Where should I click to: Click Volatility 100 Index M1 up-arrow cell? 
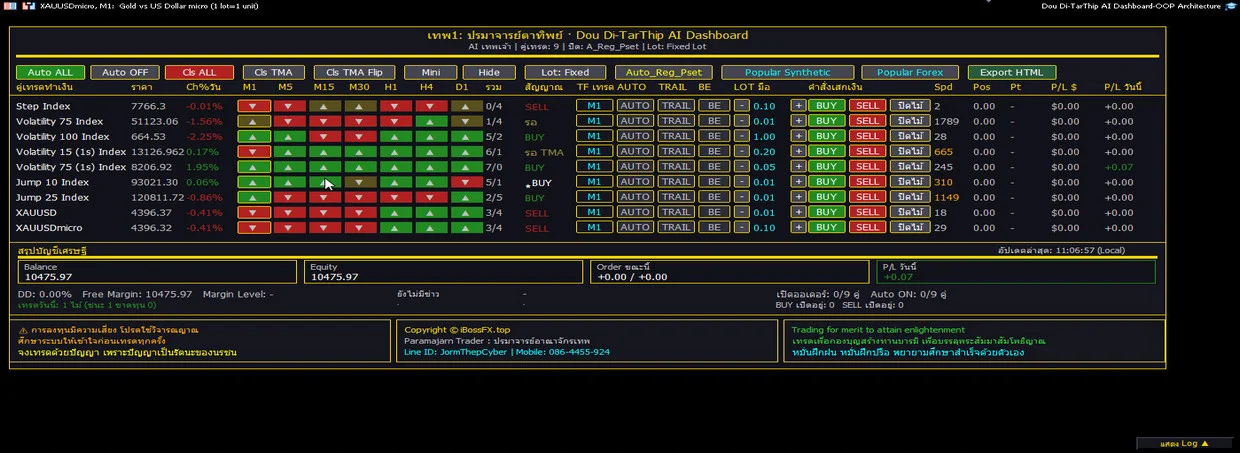(x=255, y=136)
